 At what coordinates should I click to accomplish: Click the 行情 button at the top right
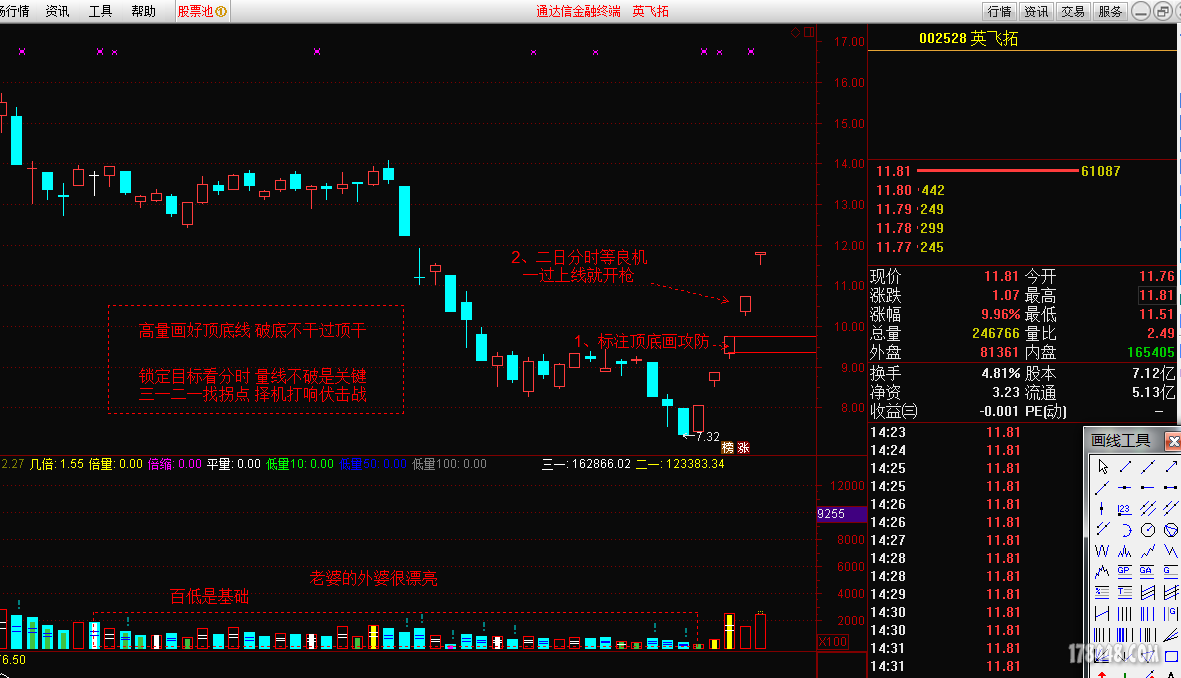click(999, 11)
